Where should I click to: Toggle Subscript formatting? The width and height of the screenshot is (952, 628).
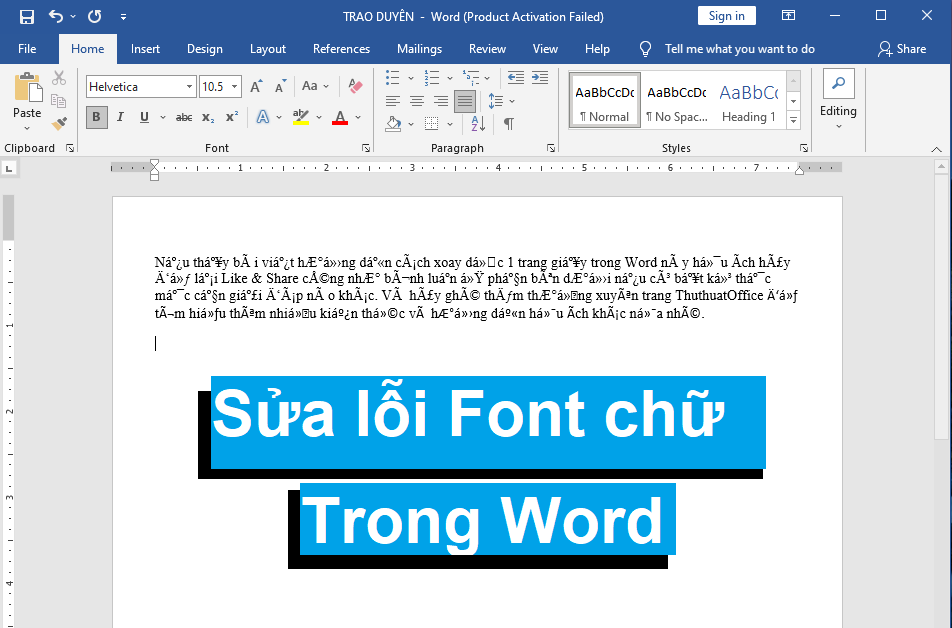point(208,117)
